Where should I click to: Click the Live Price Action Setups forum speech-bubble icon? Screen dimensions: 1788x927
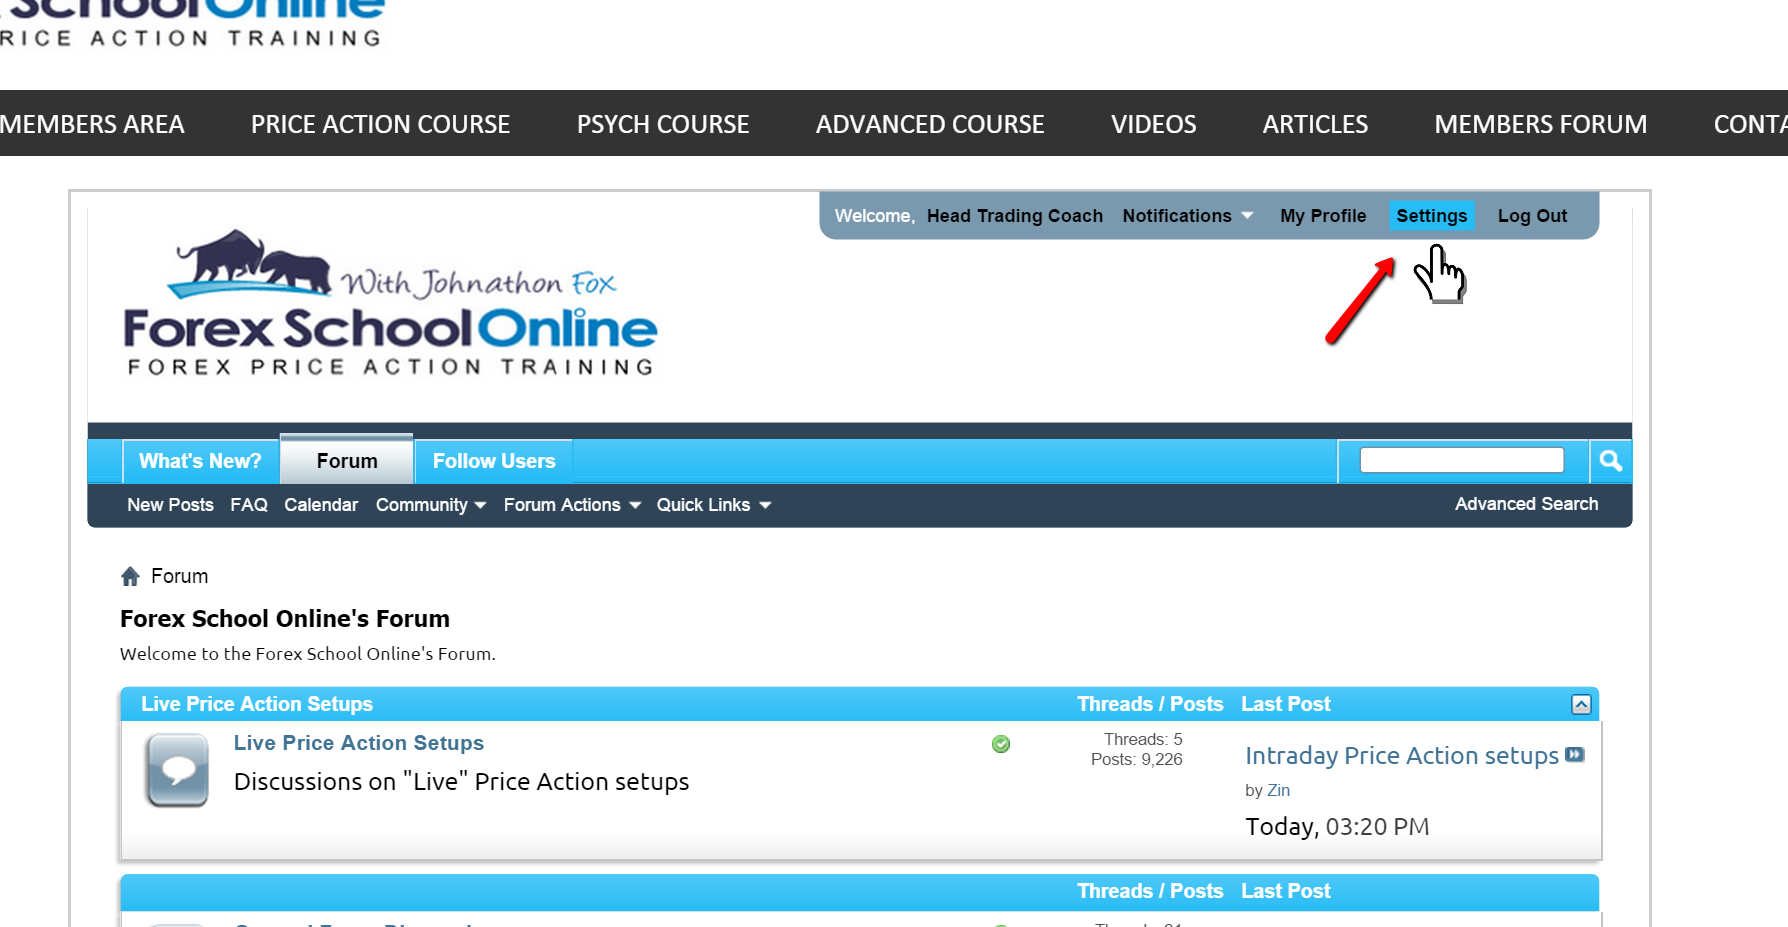(x=177, y=770)
